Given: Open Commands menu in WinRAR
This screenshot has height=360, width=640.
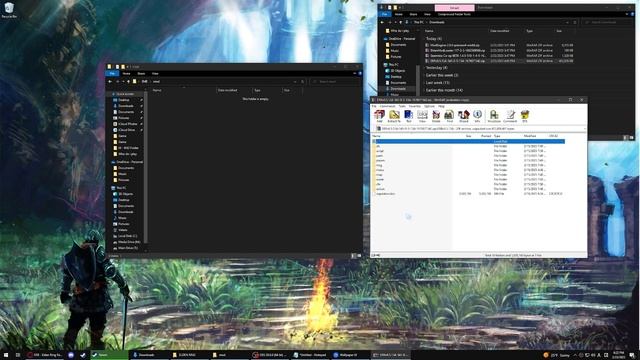Looking at the screenshot, I should coord(387,106).
